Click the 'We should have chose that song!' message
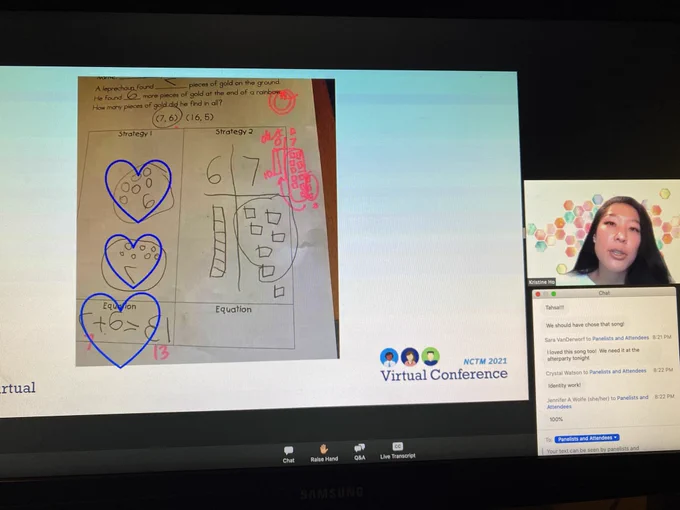Image resolution: width=680 pixels, height=510 pixels. pyautogui.click(x=585, y=324)
